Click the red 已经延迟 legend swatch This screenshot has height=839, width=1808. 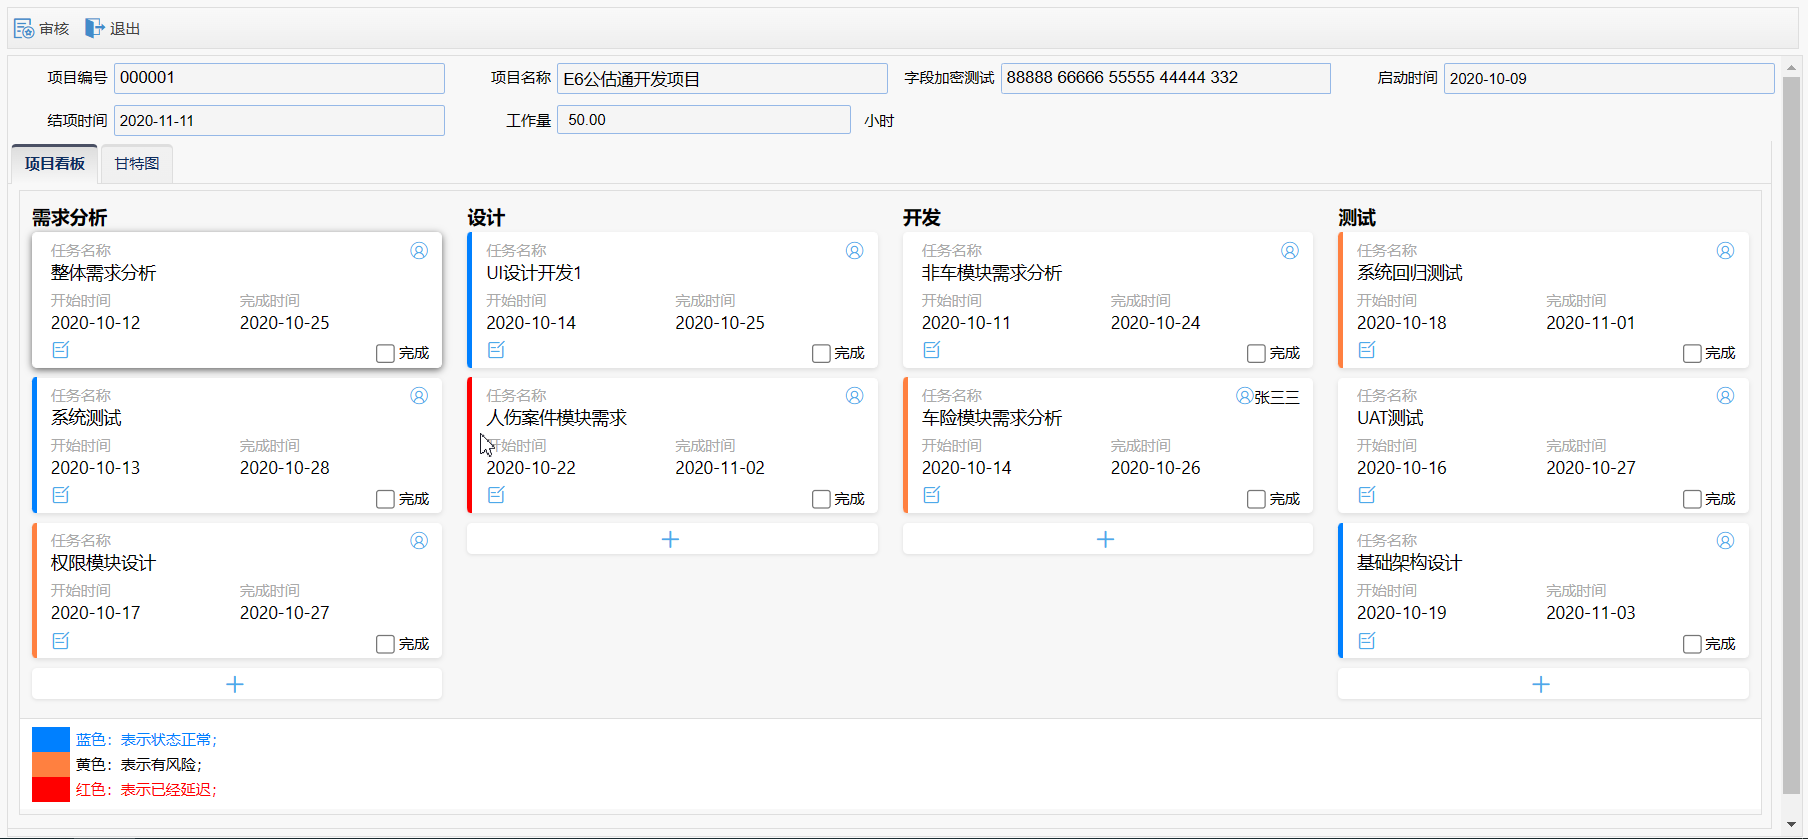[51, 790]
